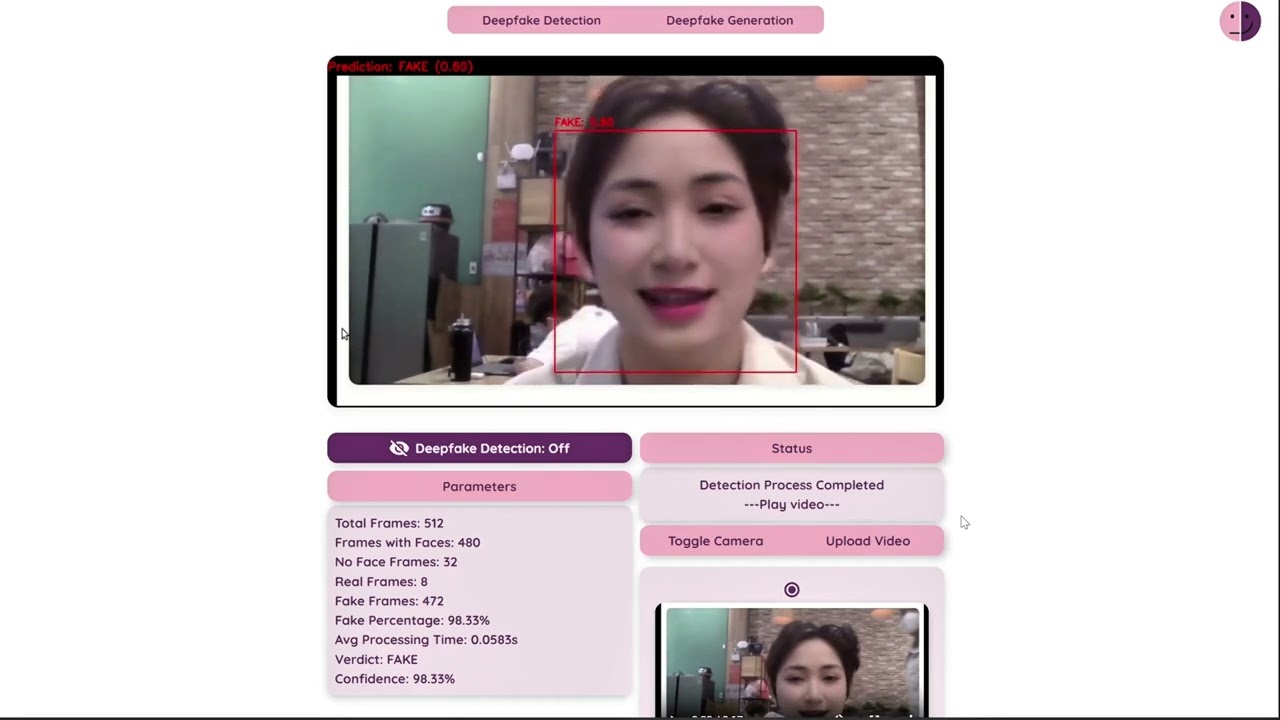
Task: Click the record target icon above result video
Action: 791,589
